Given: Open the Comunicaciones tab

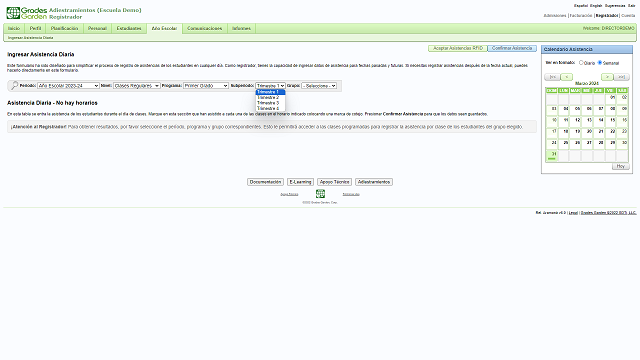Looking at the screenshot, I should point(204,28).
